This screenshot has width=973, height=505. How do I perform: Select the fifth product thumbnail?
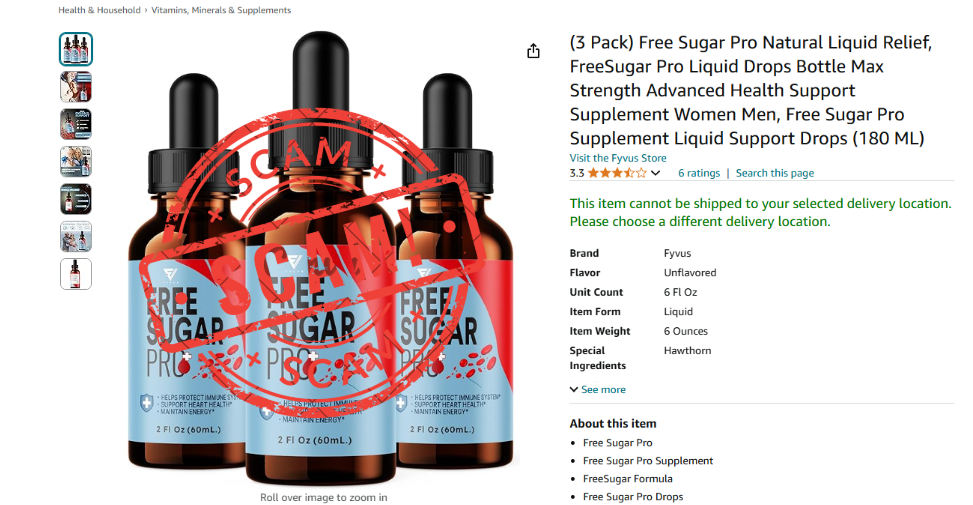[76, 199]
